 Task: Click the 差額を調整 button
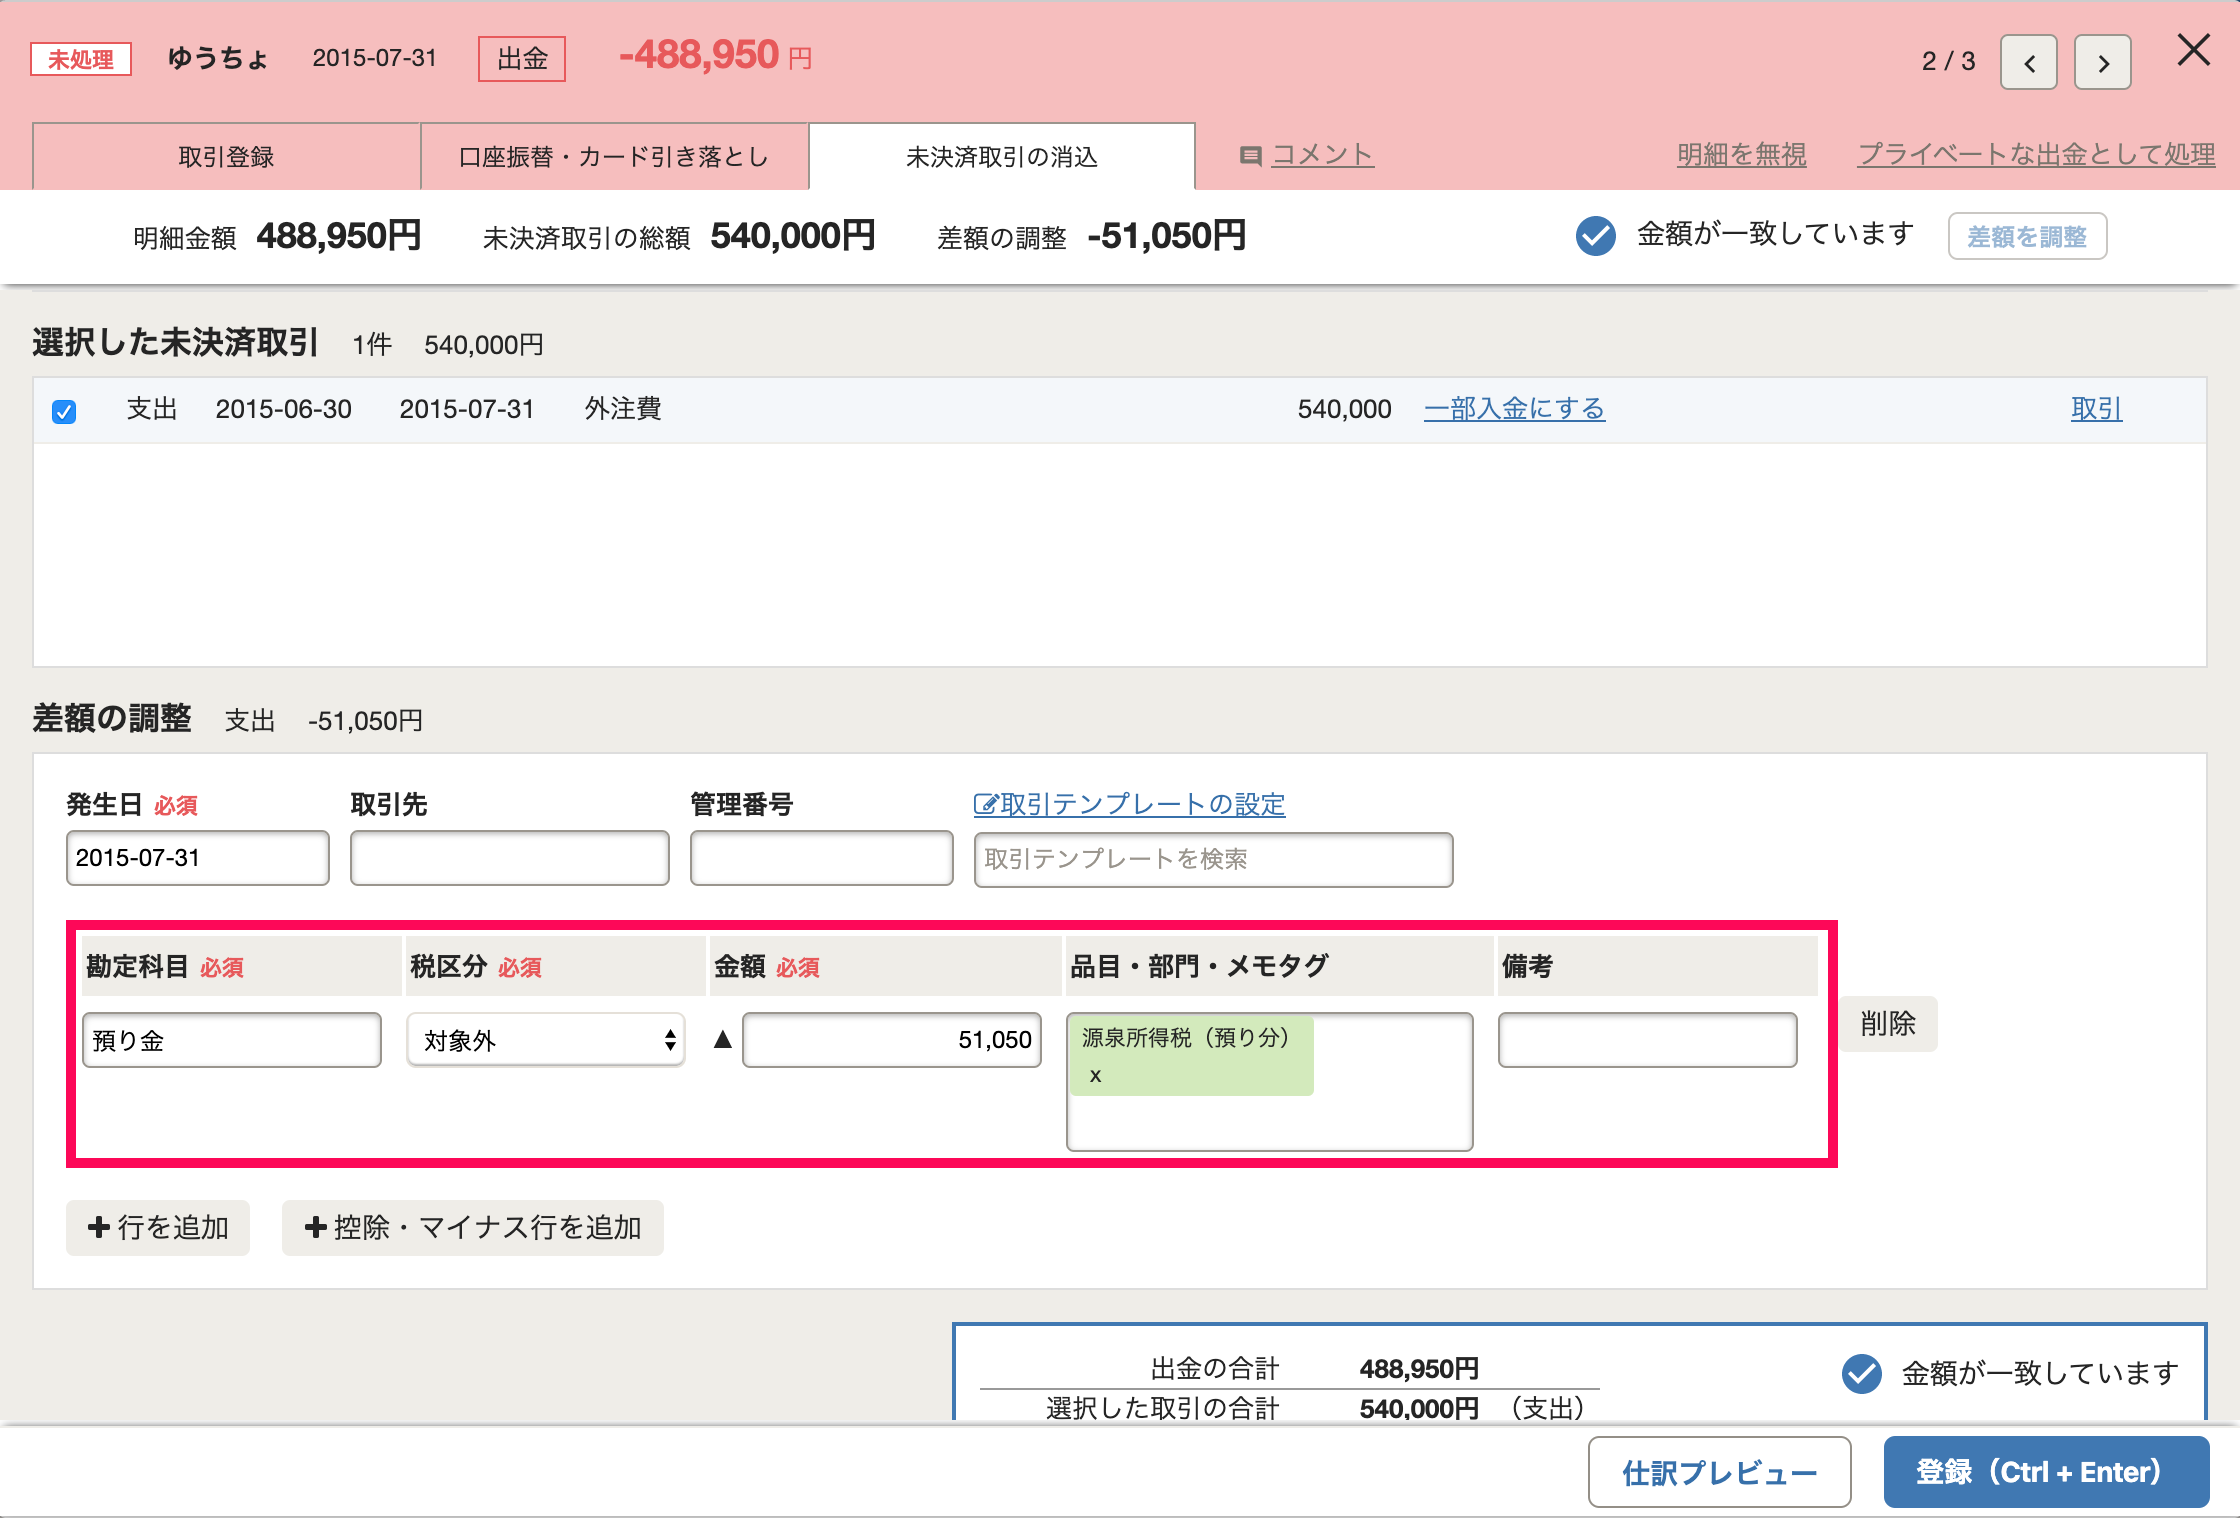click(x=2026, y=237)
